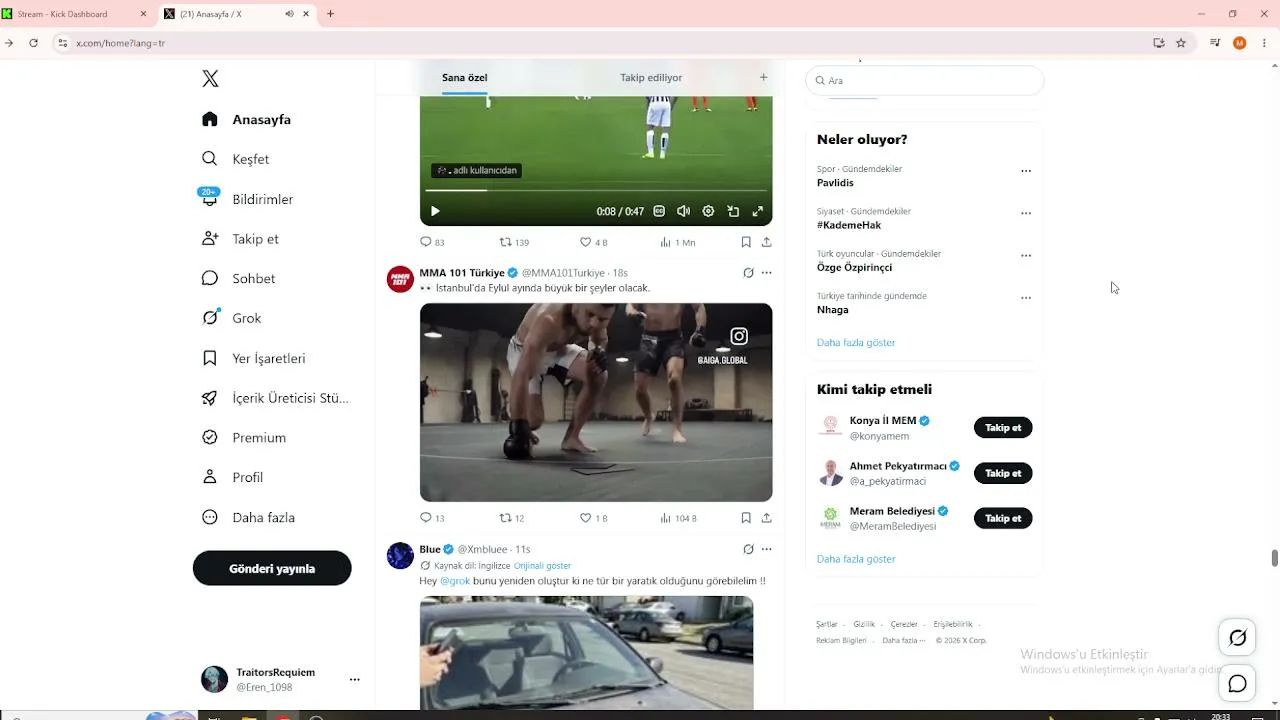Switch the football video to fullscreen
Image resolution: width=1280 pixels, height=720 pixels.
(x=758, y=211)
